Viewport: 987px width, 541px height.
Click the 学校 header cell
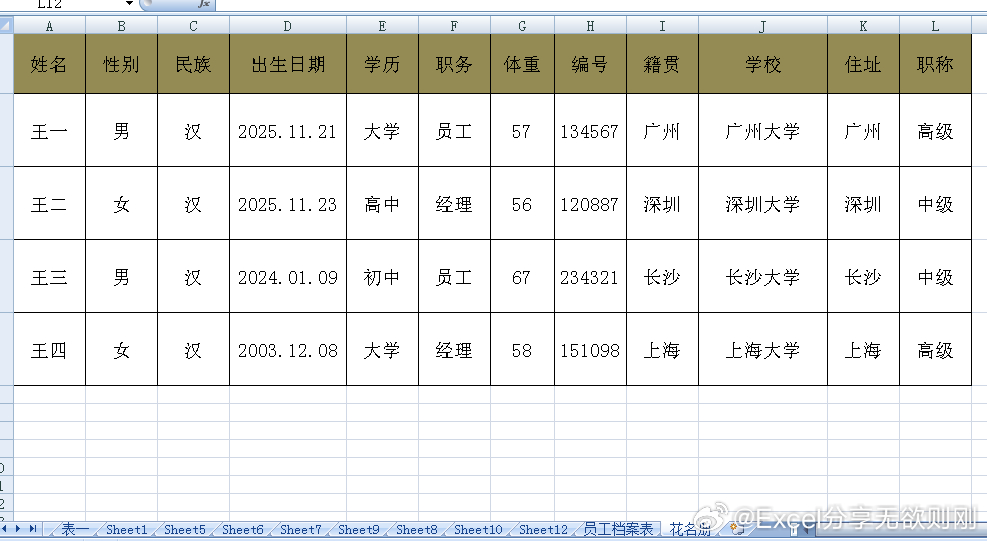(x=763, y=64)
